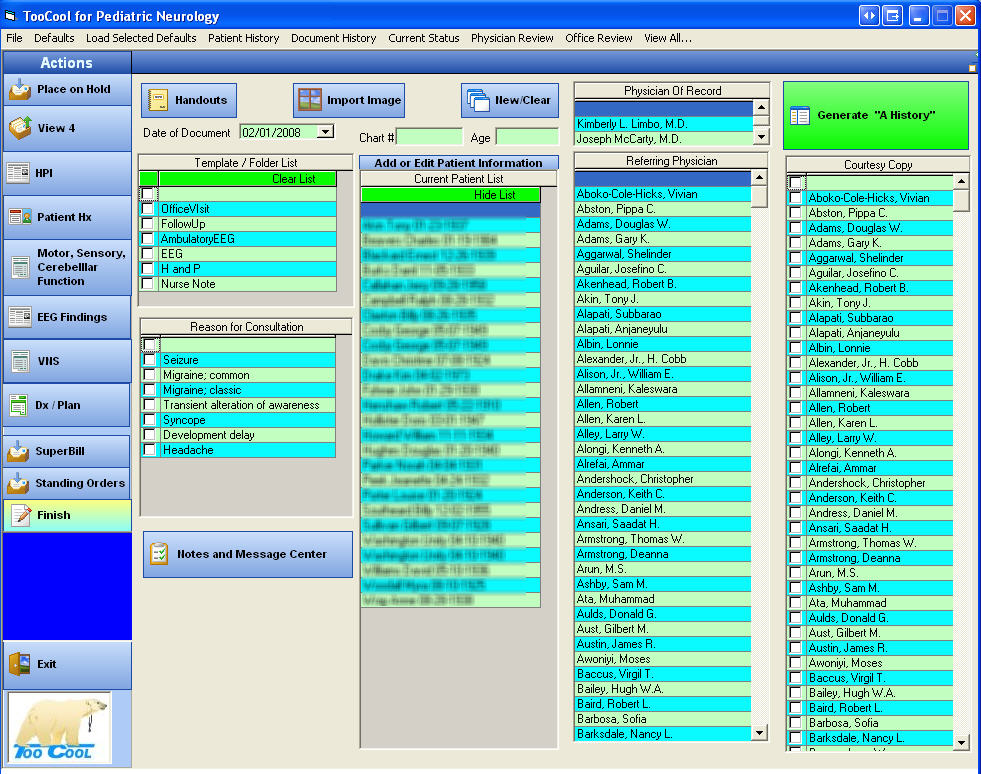
Task: Check Courtesy Copy box for Albin, Lonnie
Action: pos(795,348)
